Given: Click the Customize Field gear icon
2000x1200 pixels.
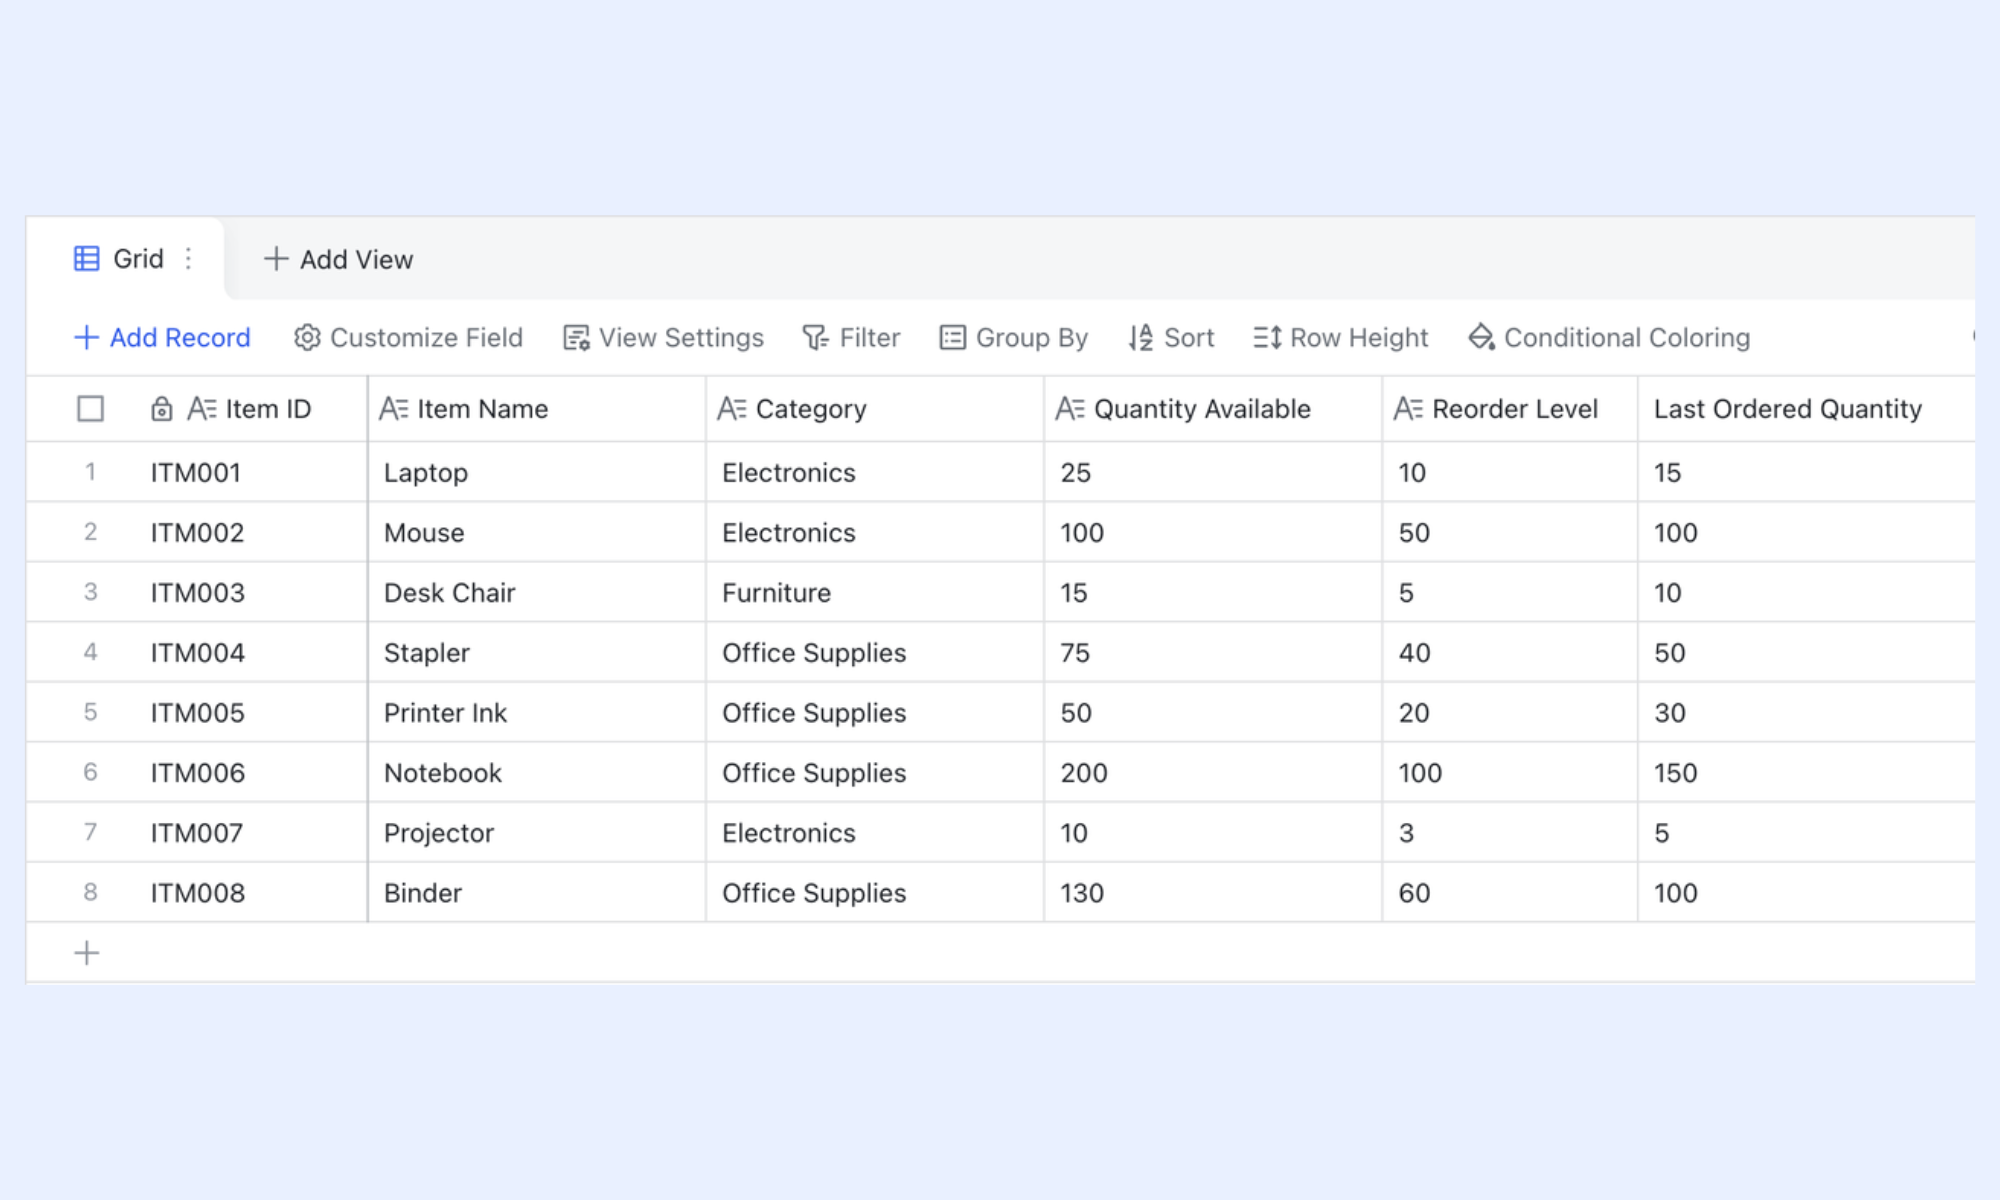Looking at the screenshot, I should coord(307,338).
